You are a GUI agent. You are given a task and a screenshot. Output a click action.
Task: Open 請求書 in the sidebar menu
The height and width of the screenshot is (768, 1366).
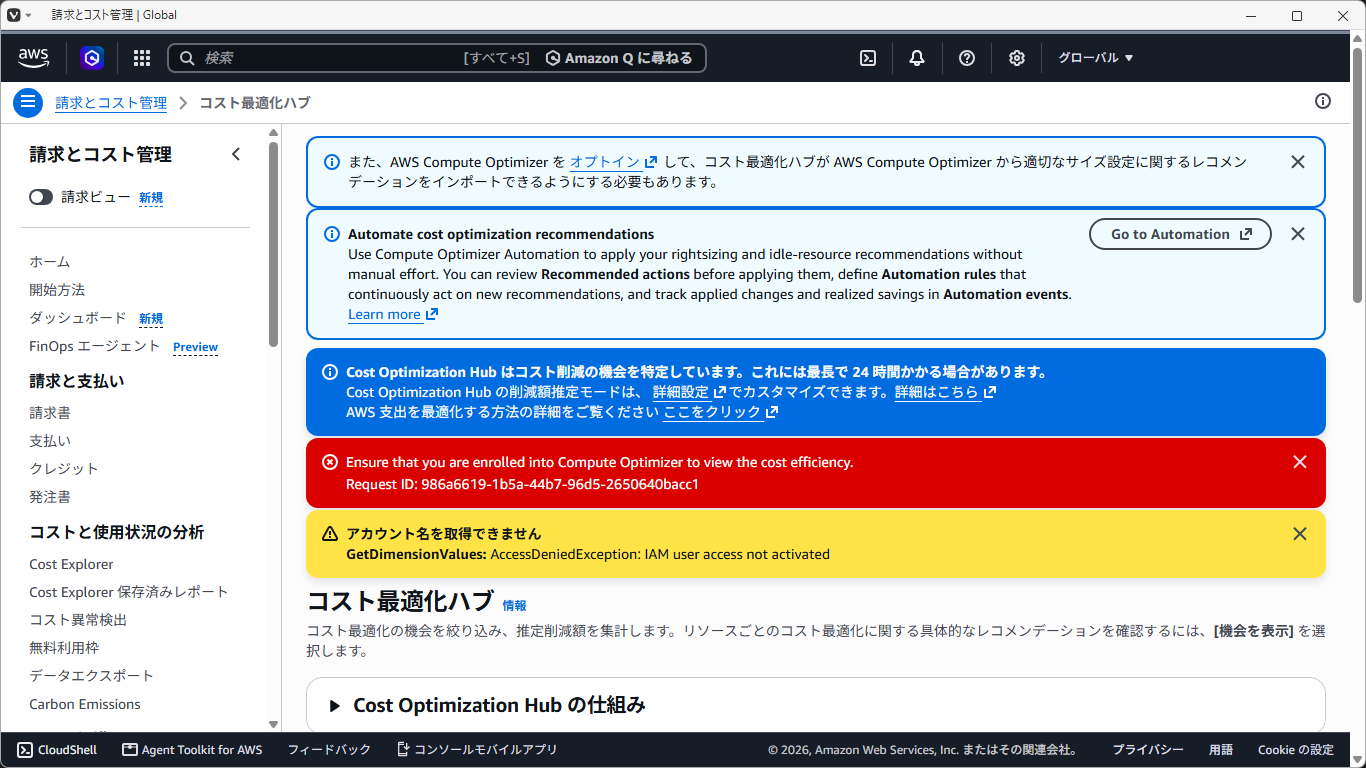coord(50,412)
